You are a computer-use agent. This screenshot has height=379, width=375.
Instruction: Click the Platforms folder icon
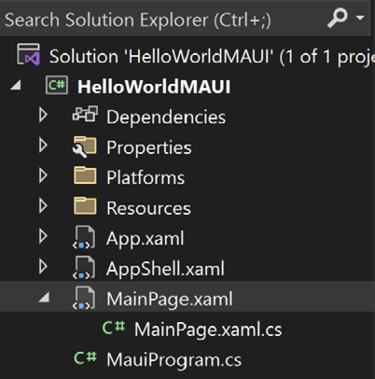click(x=85, y=175)
